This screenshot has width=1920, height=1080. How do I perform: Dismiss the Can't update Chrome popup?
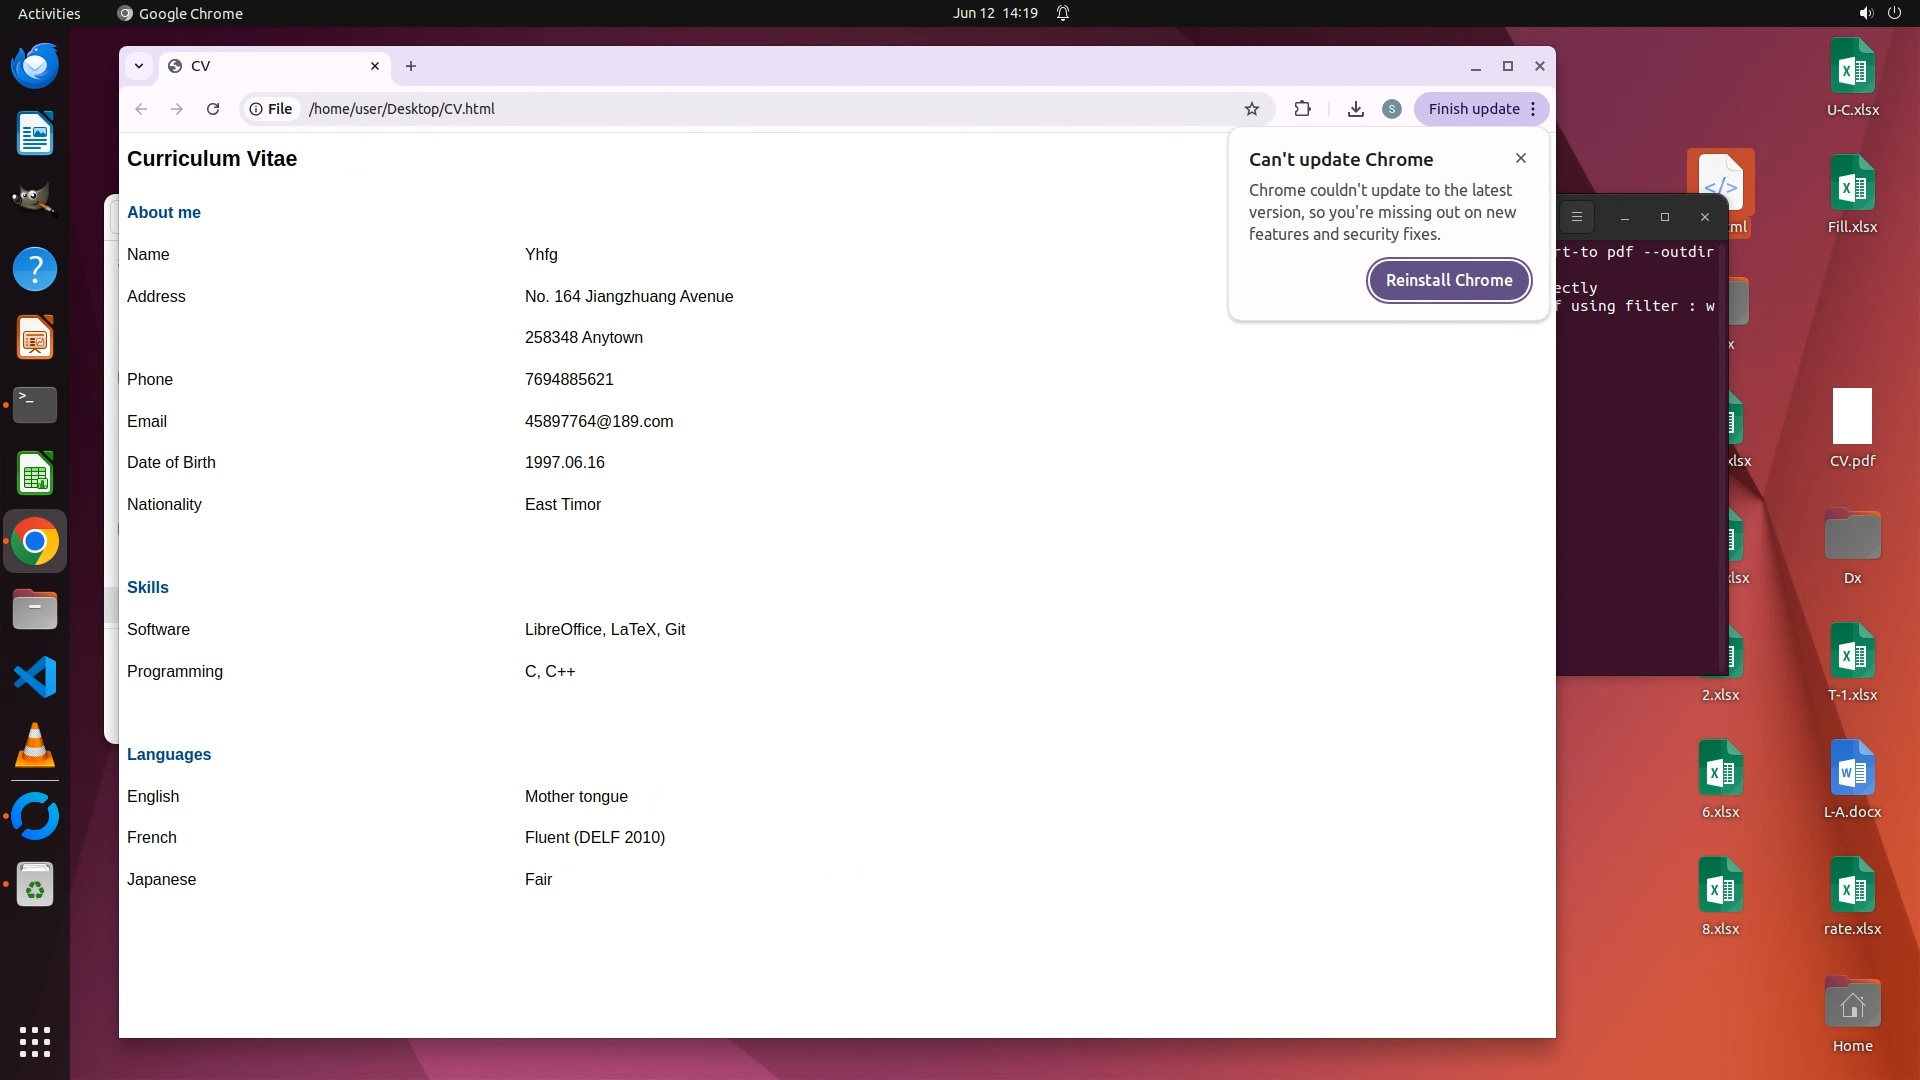coord(1520,158)
